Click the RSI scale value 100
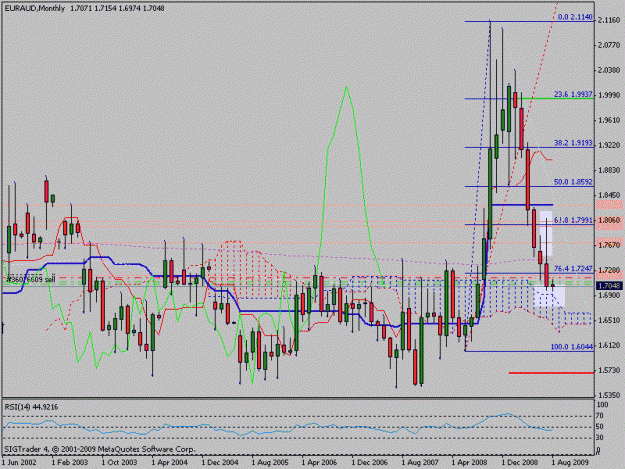Viewport: 625px width, 469px height. [602, 405]
